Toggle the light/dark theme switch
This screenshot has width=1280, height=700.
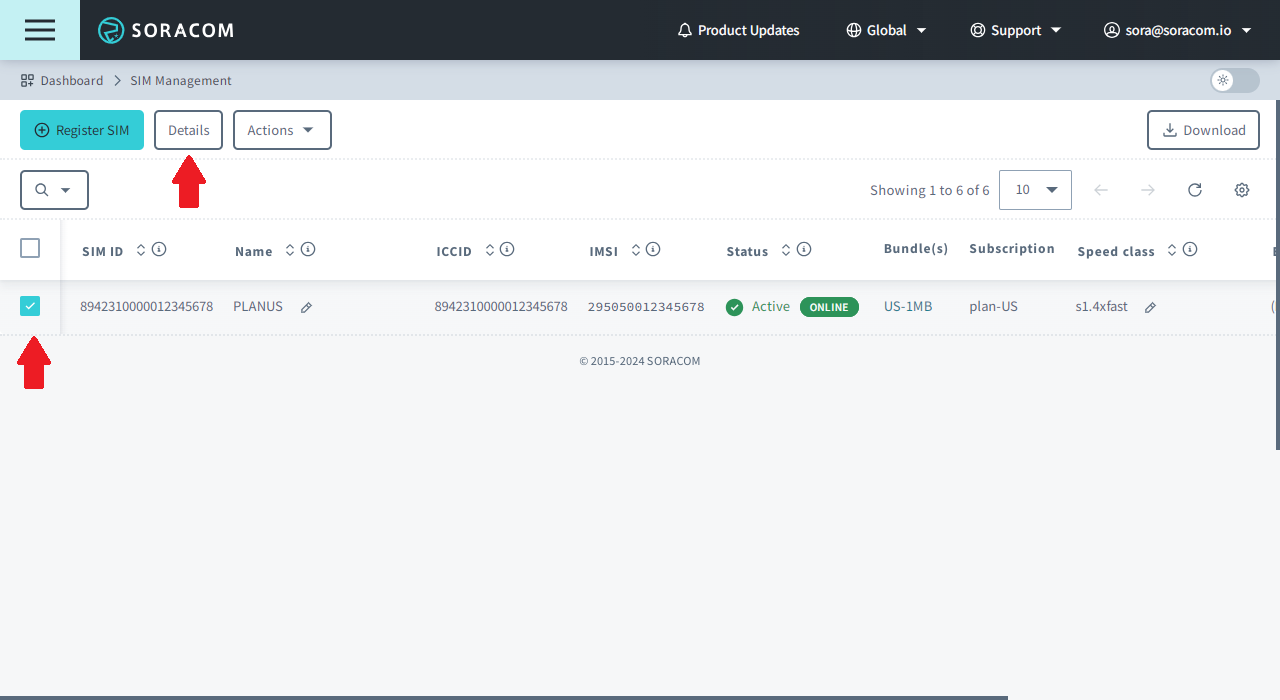point(1234,80)
